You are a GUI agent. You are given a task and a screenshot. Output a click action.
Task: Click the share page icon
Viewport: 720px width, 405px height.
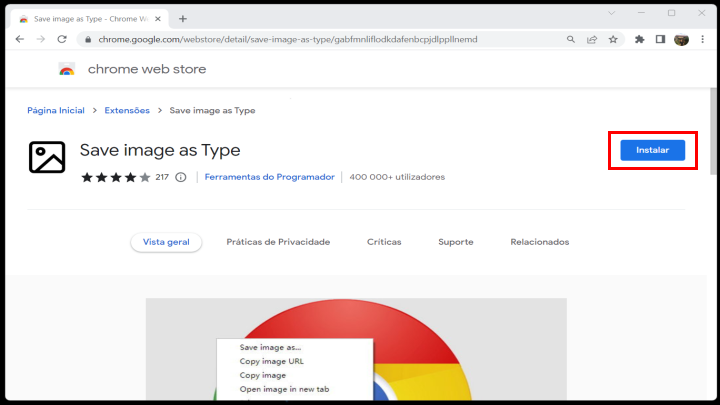pyautogui.click(x=592, y=39)
